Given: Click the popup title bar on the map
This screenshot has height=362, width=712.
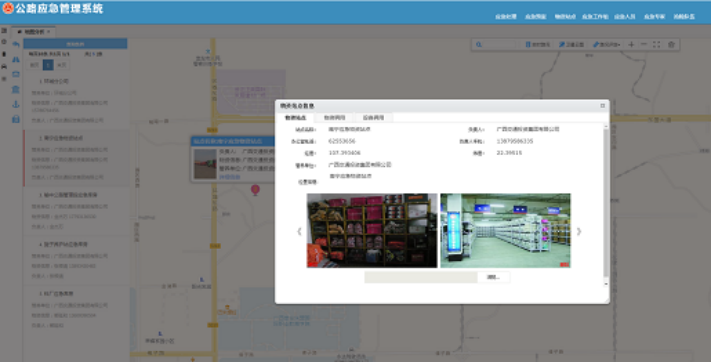Looking at the screenshot, I should (232, 141).
